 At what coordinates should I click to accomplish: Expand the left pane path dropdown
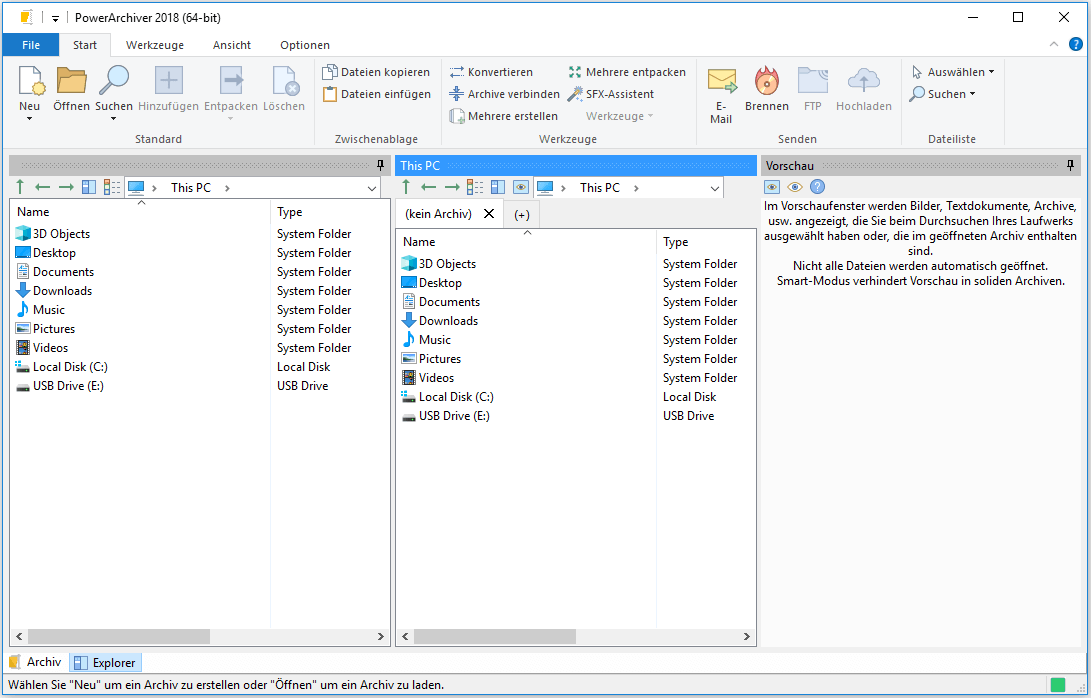[372, 188]
